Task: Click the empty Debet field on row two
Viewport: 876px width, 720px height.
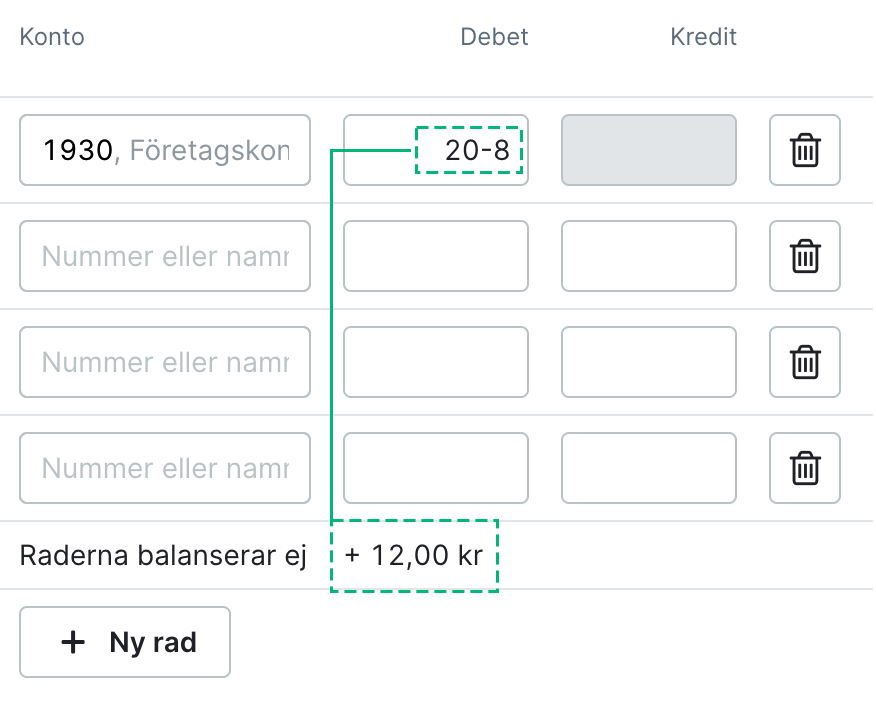Action: click(x=435, y=256)
